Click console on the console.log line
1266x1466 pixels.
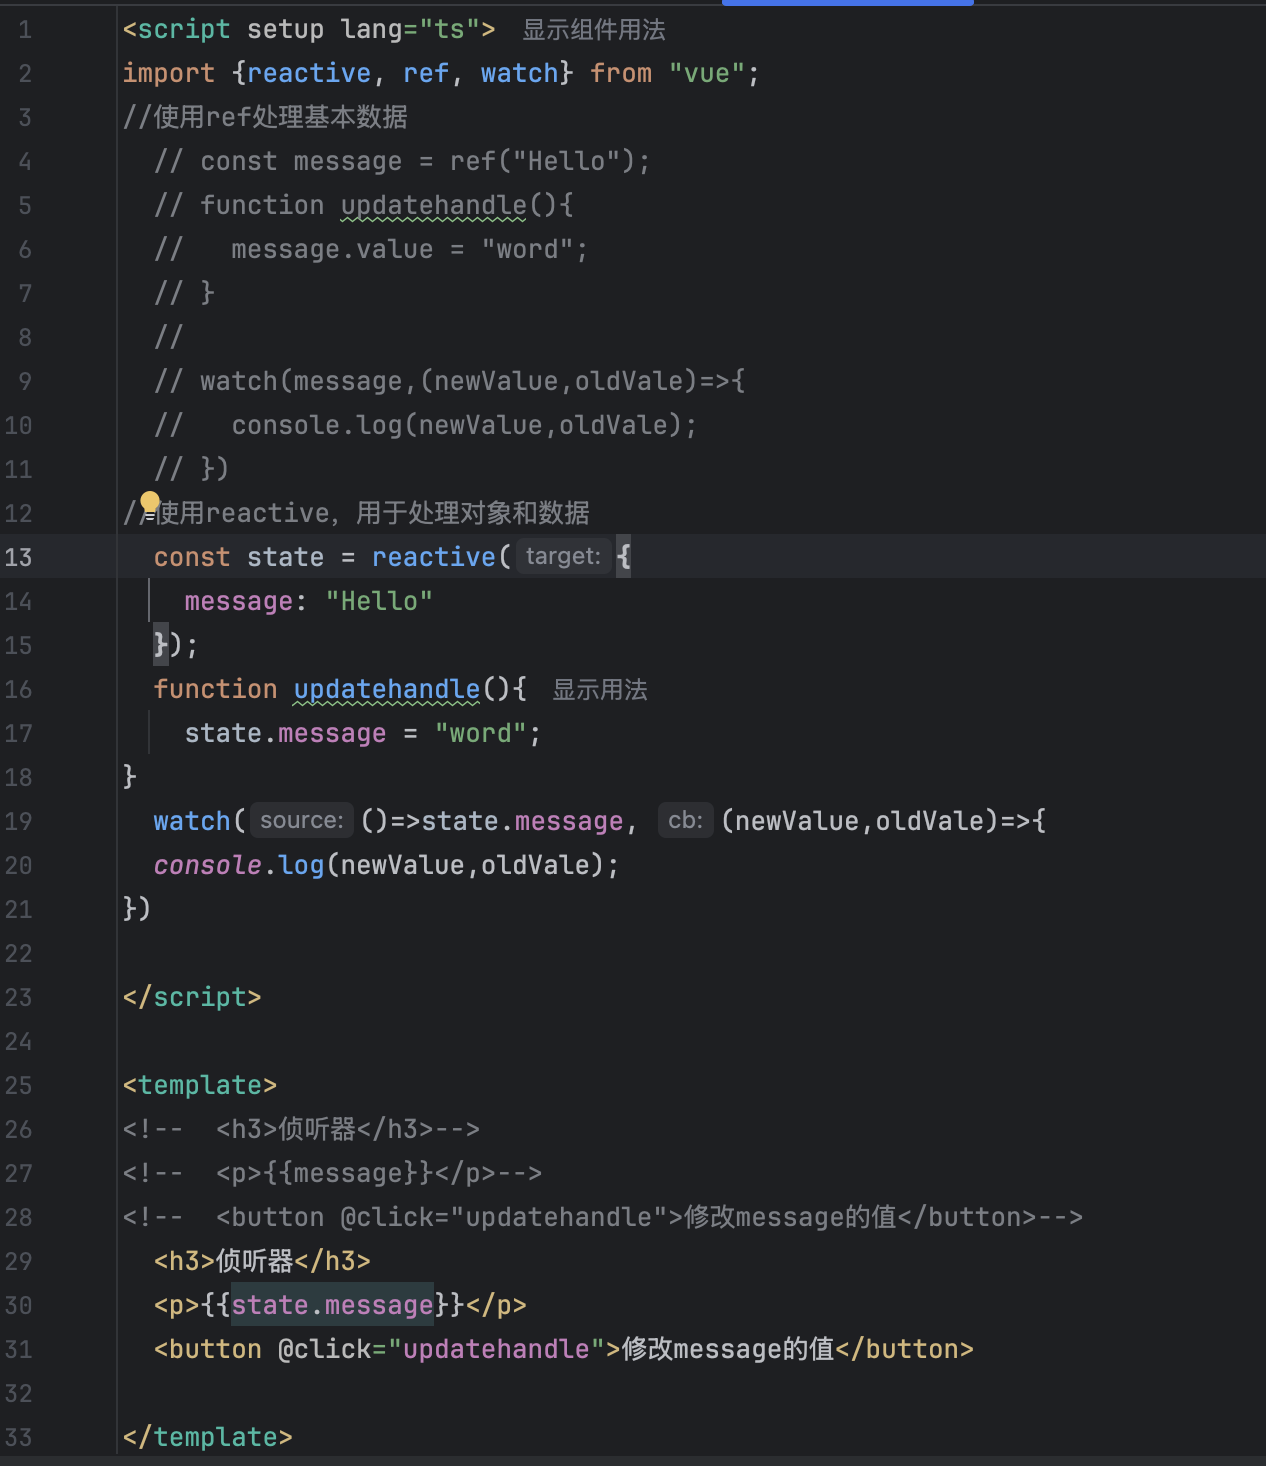pyautogui.click(x=207, y=866)
